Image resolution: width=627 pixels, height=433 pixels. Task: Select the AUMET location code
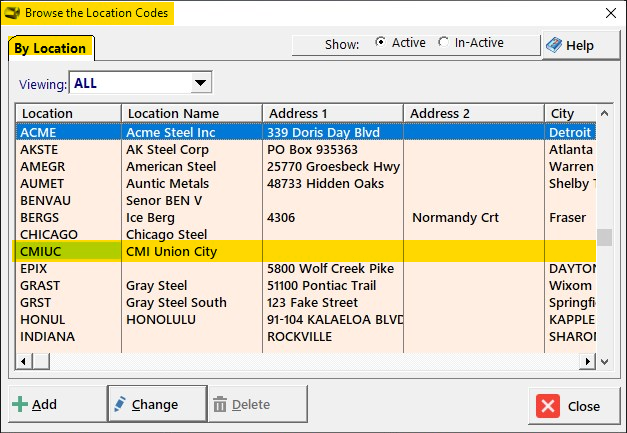point(42,184)
